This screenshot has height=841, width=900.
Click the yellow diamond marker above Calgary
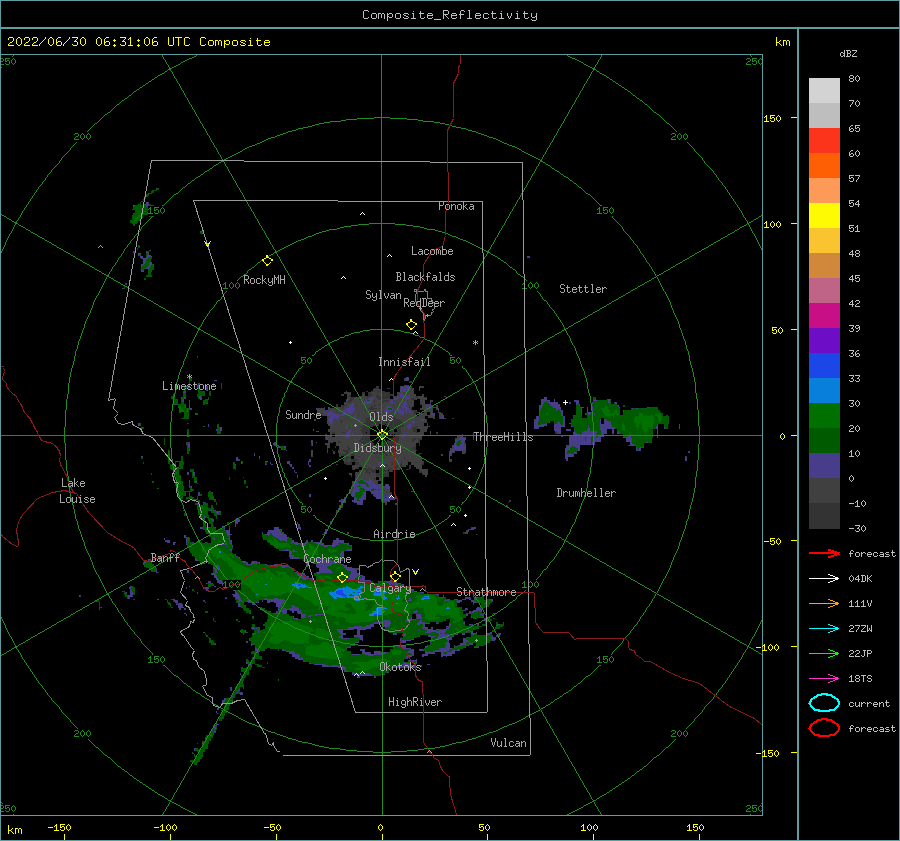point(395,576)
